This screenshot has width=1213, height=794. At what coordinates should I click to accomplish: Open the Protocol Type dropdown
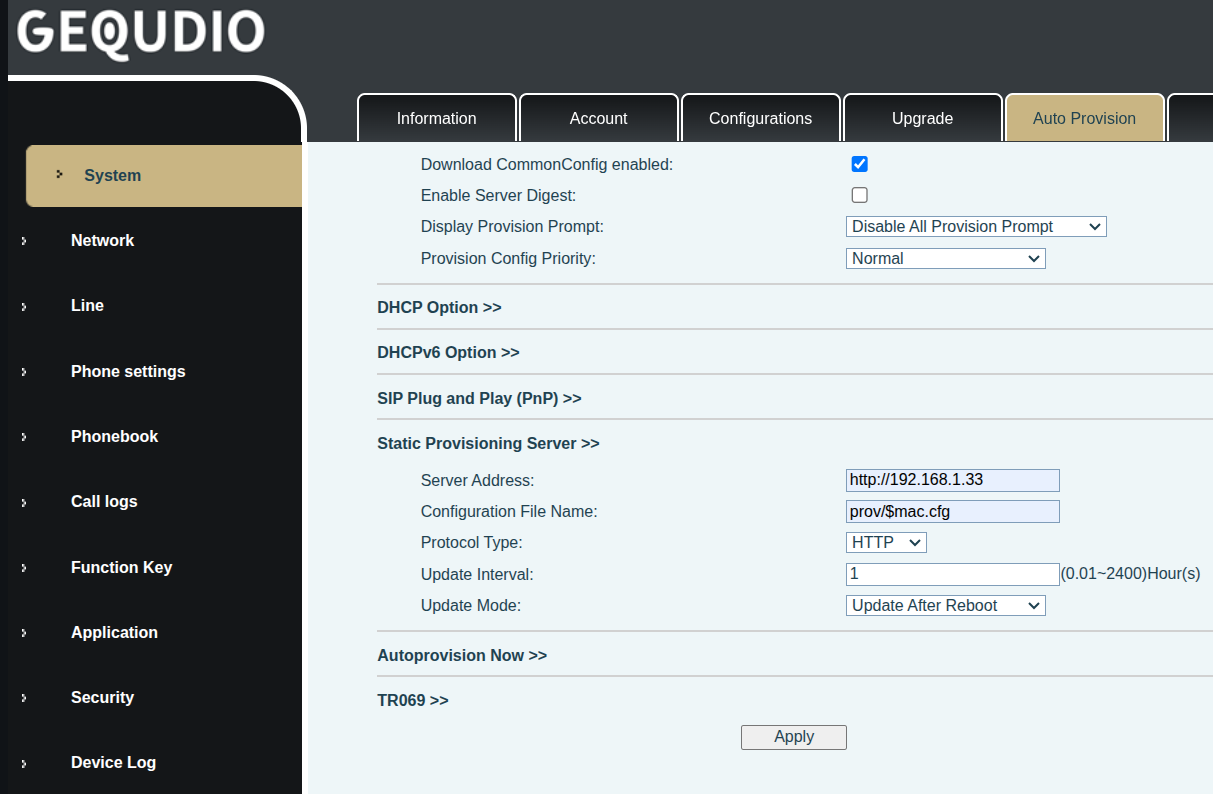pos(886,543)
